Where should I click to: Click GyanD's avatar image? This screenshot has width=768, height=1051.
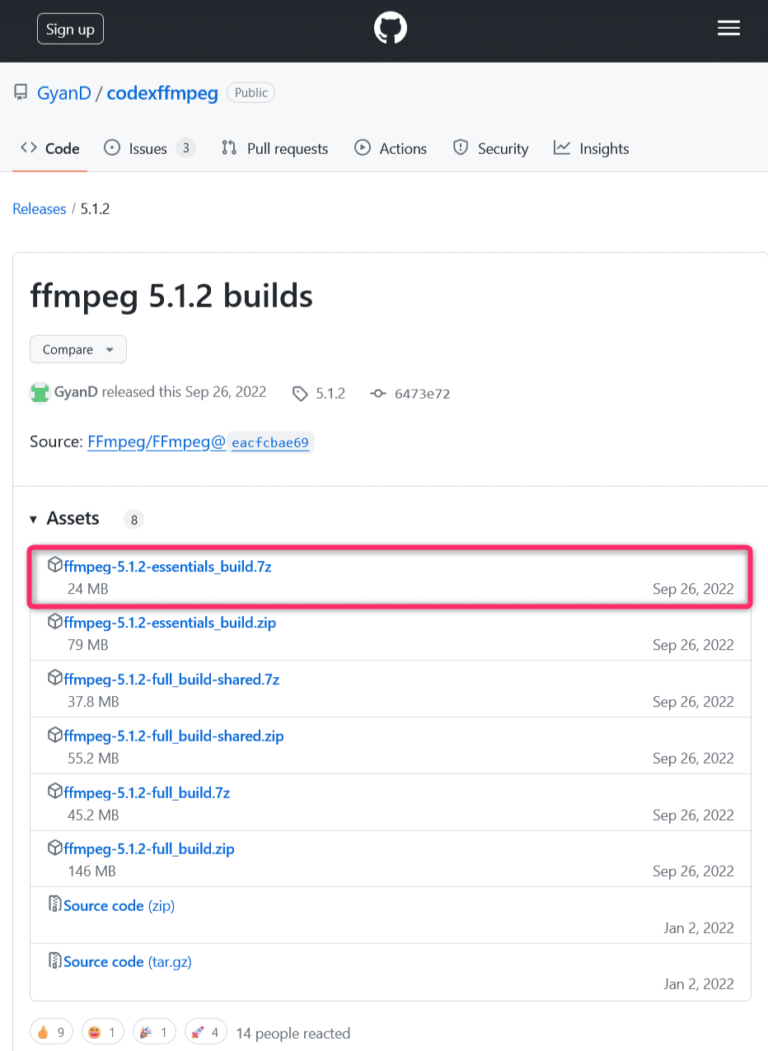(40, 393)
